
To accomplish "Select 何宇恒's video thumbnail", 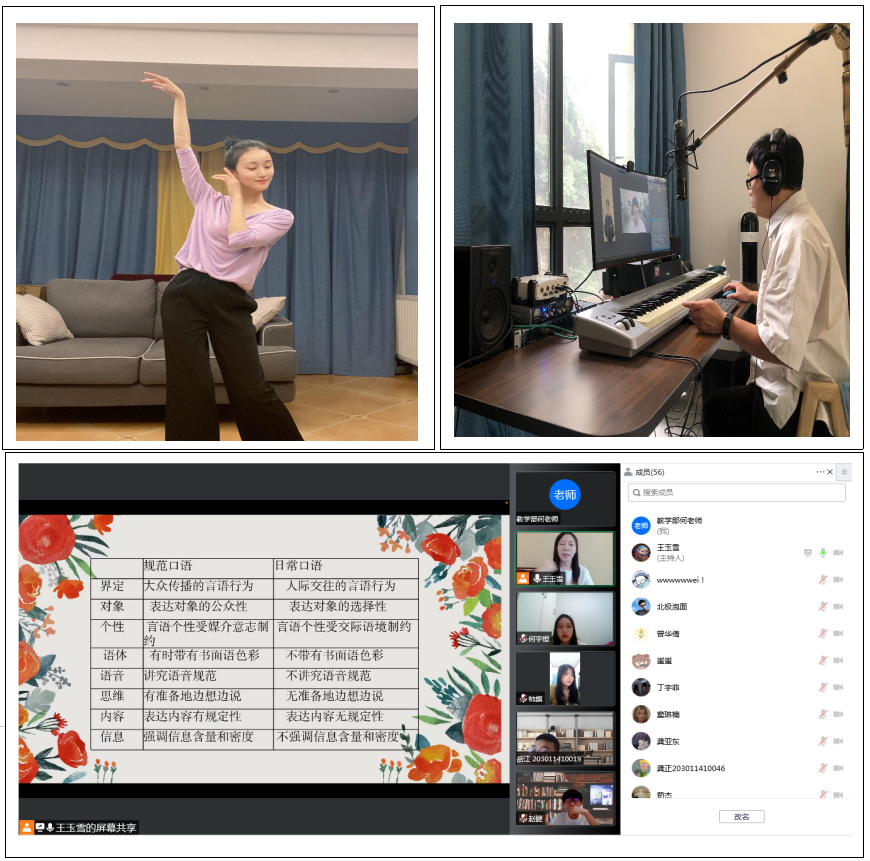I will tap(565, 618).
